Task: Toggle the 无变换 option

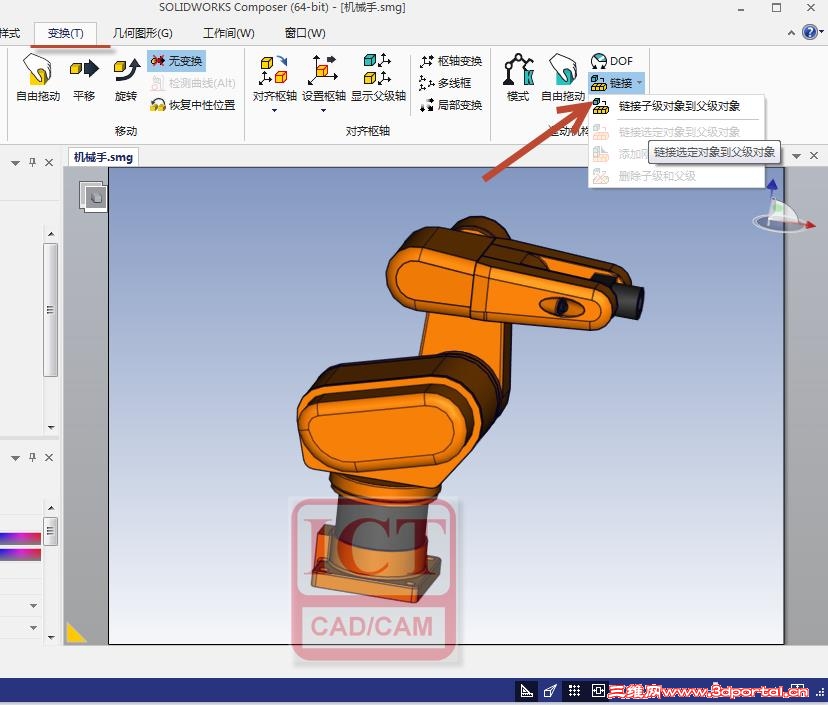Action: (x=176, y=61)
